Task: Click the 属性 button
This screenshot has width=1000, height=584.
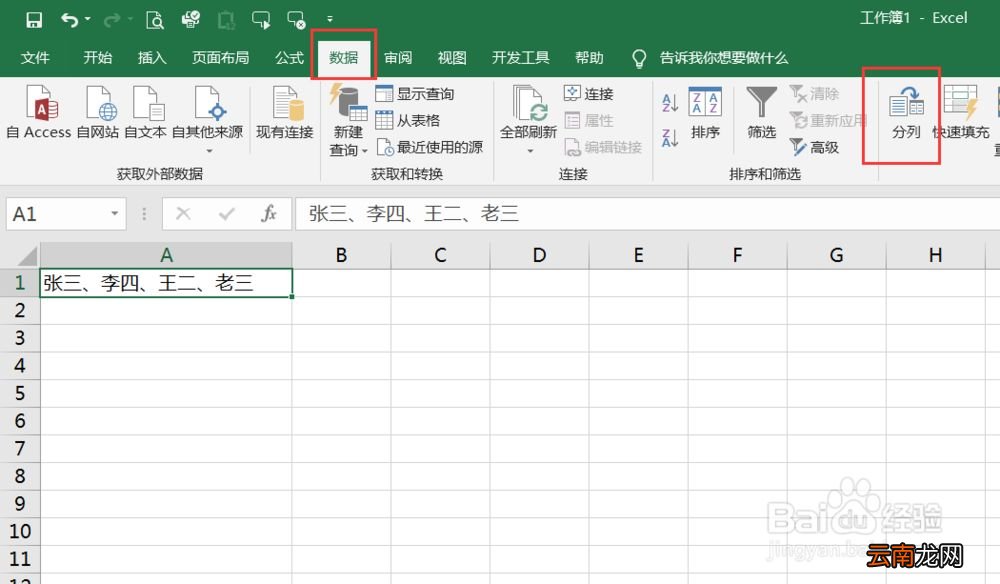Action: [589, 120]
